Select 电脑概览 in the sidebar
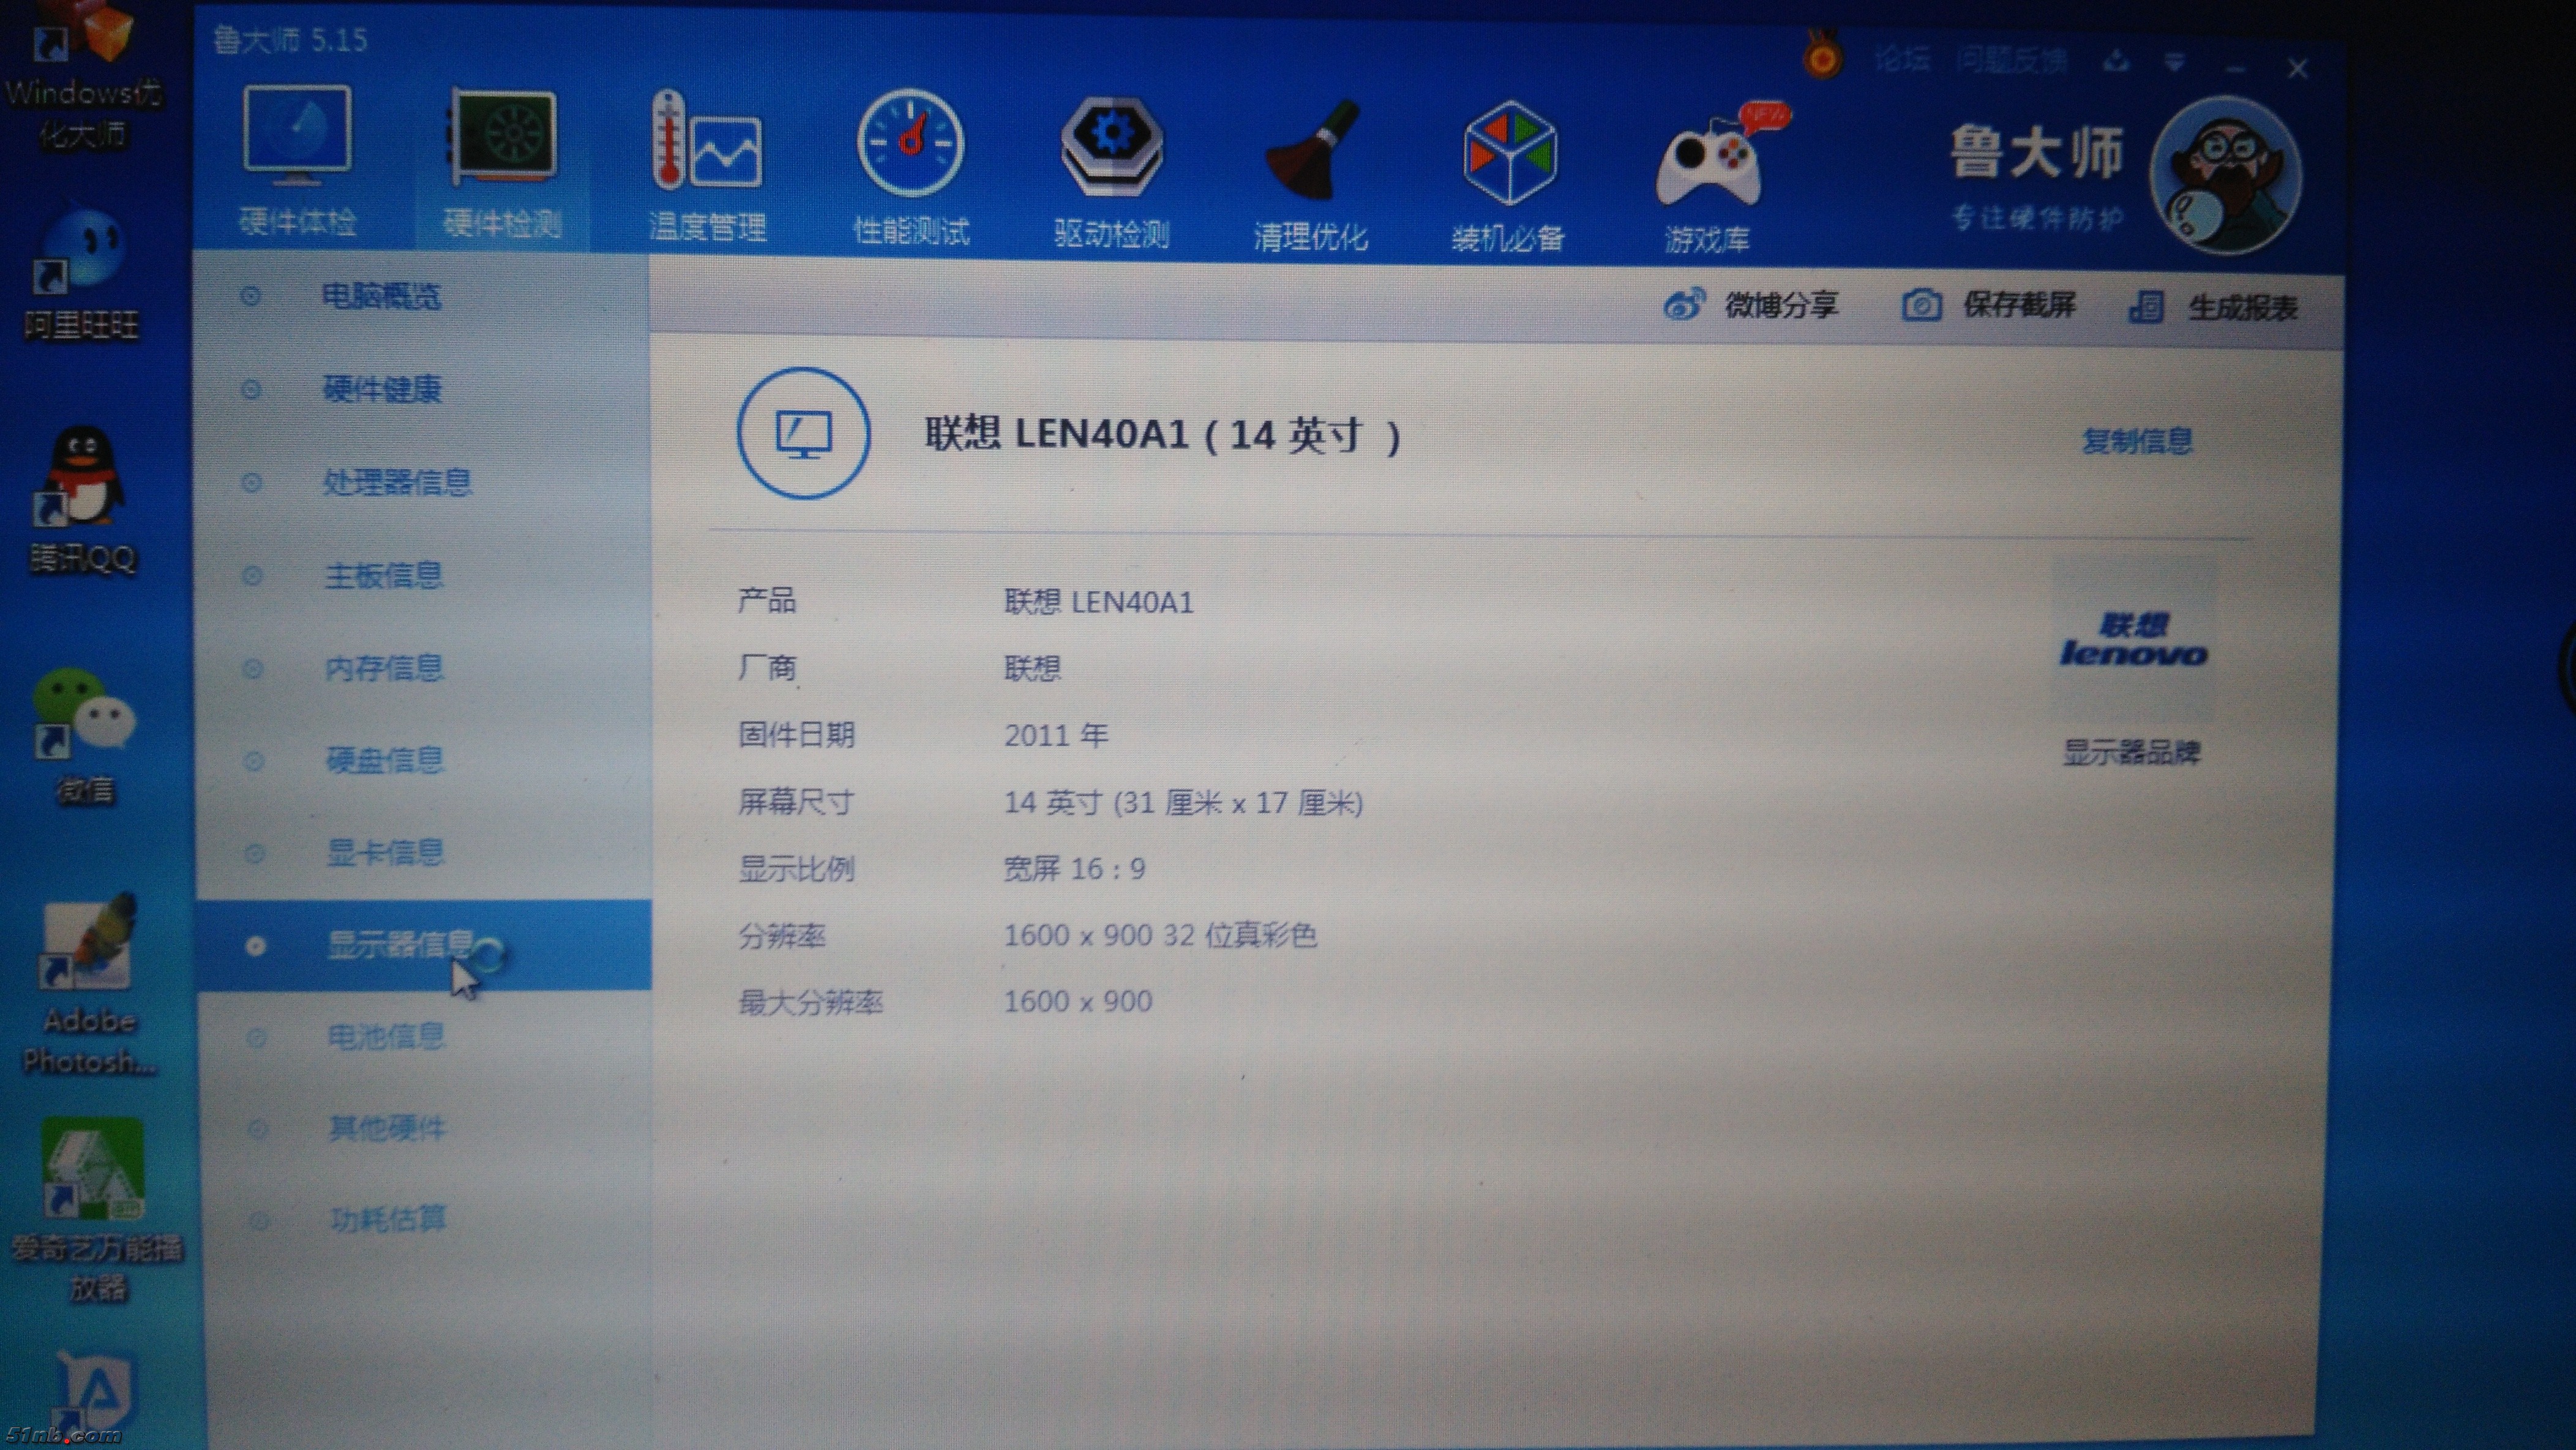Image resolution: width=2576 pixels, height=1450 pixels. (380, 296)
